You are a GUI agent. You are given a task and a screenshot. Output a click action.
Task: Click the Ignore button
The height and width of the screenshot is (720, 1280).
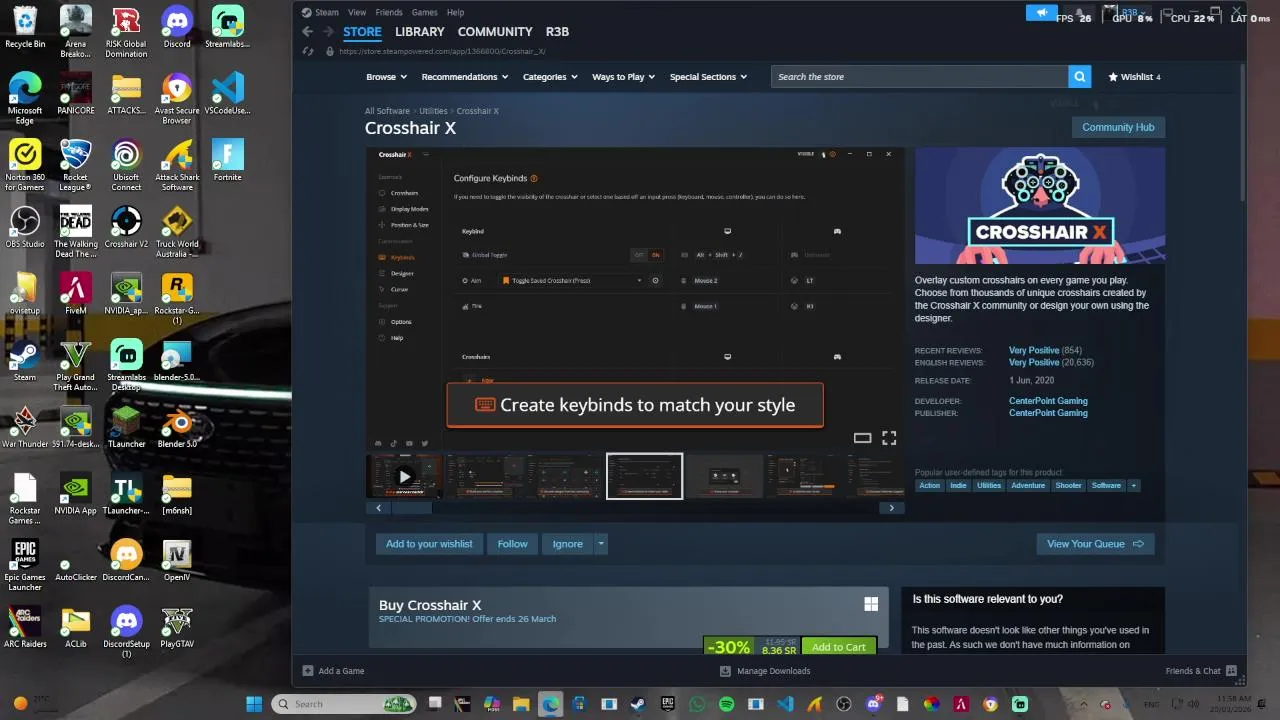click(x=567, y=544)
